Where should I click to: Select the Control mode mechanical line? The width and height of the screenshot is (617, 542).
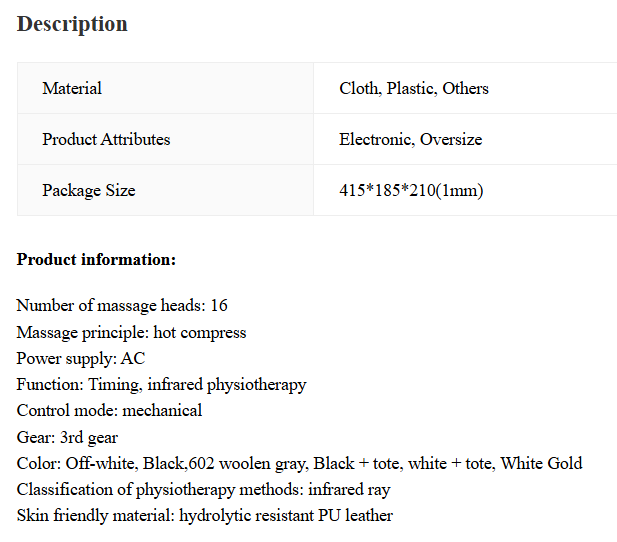point(109,411)
